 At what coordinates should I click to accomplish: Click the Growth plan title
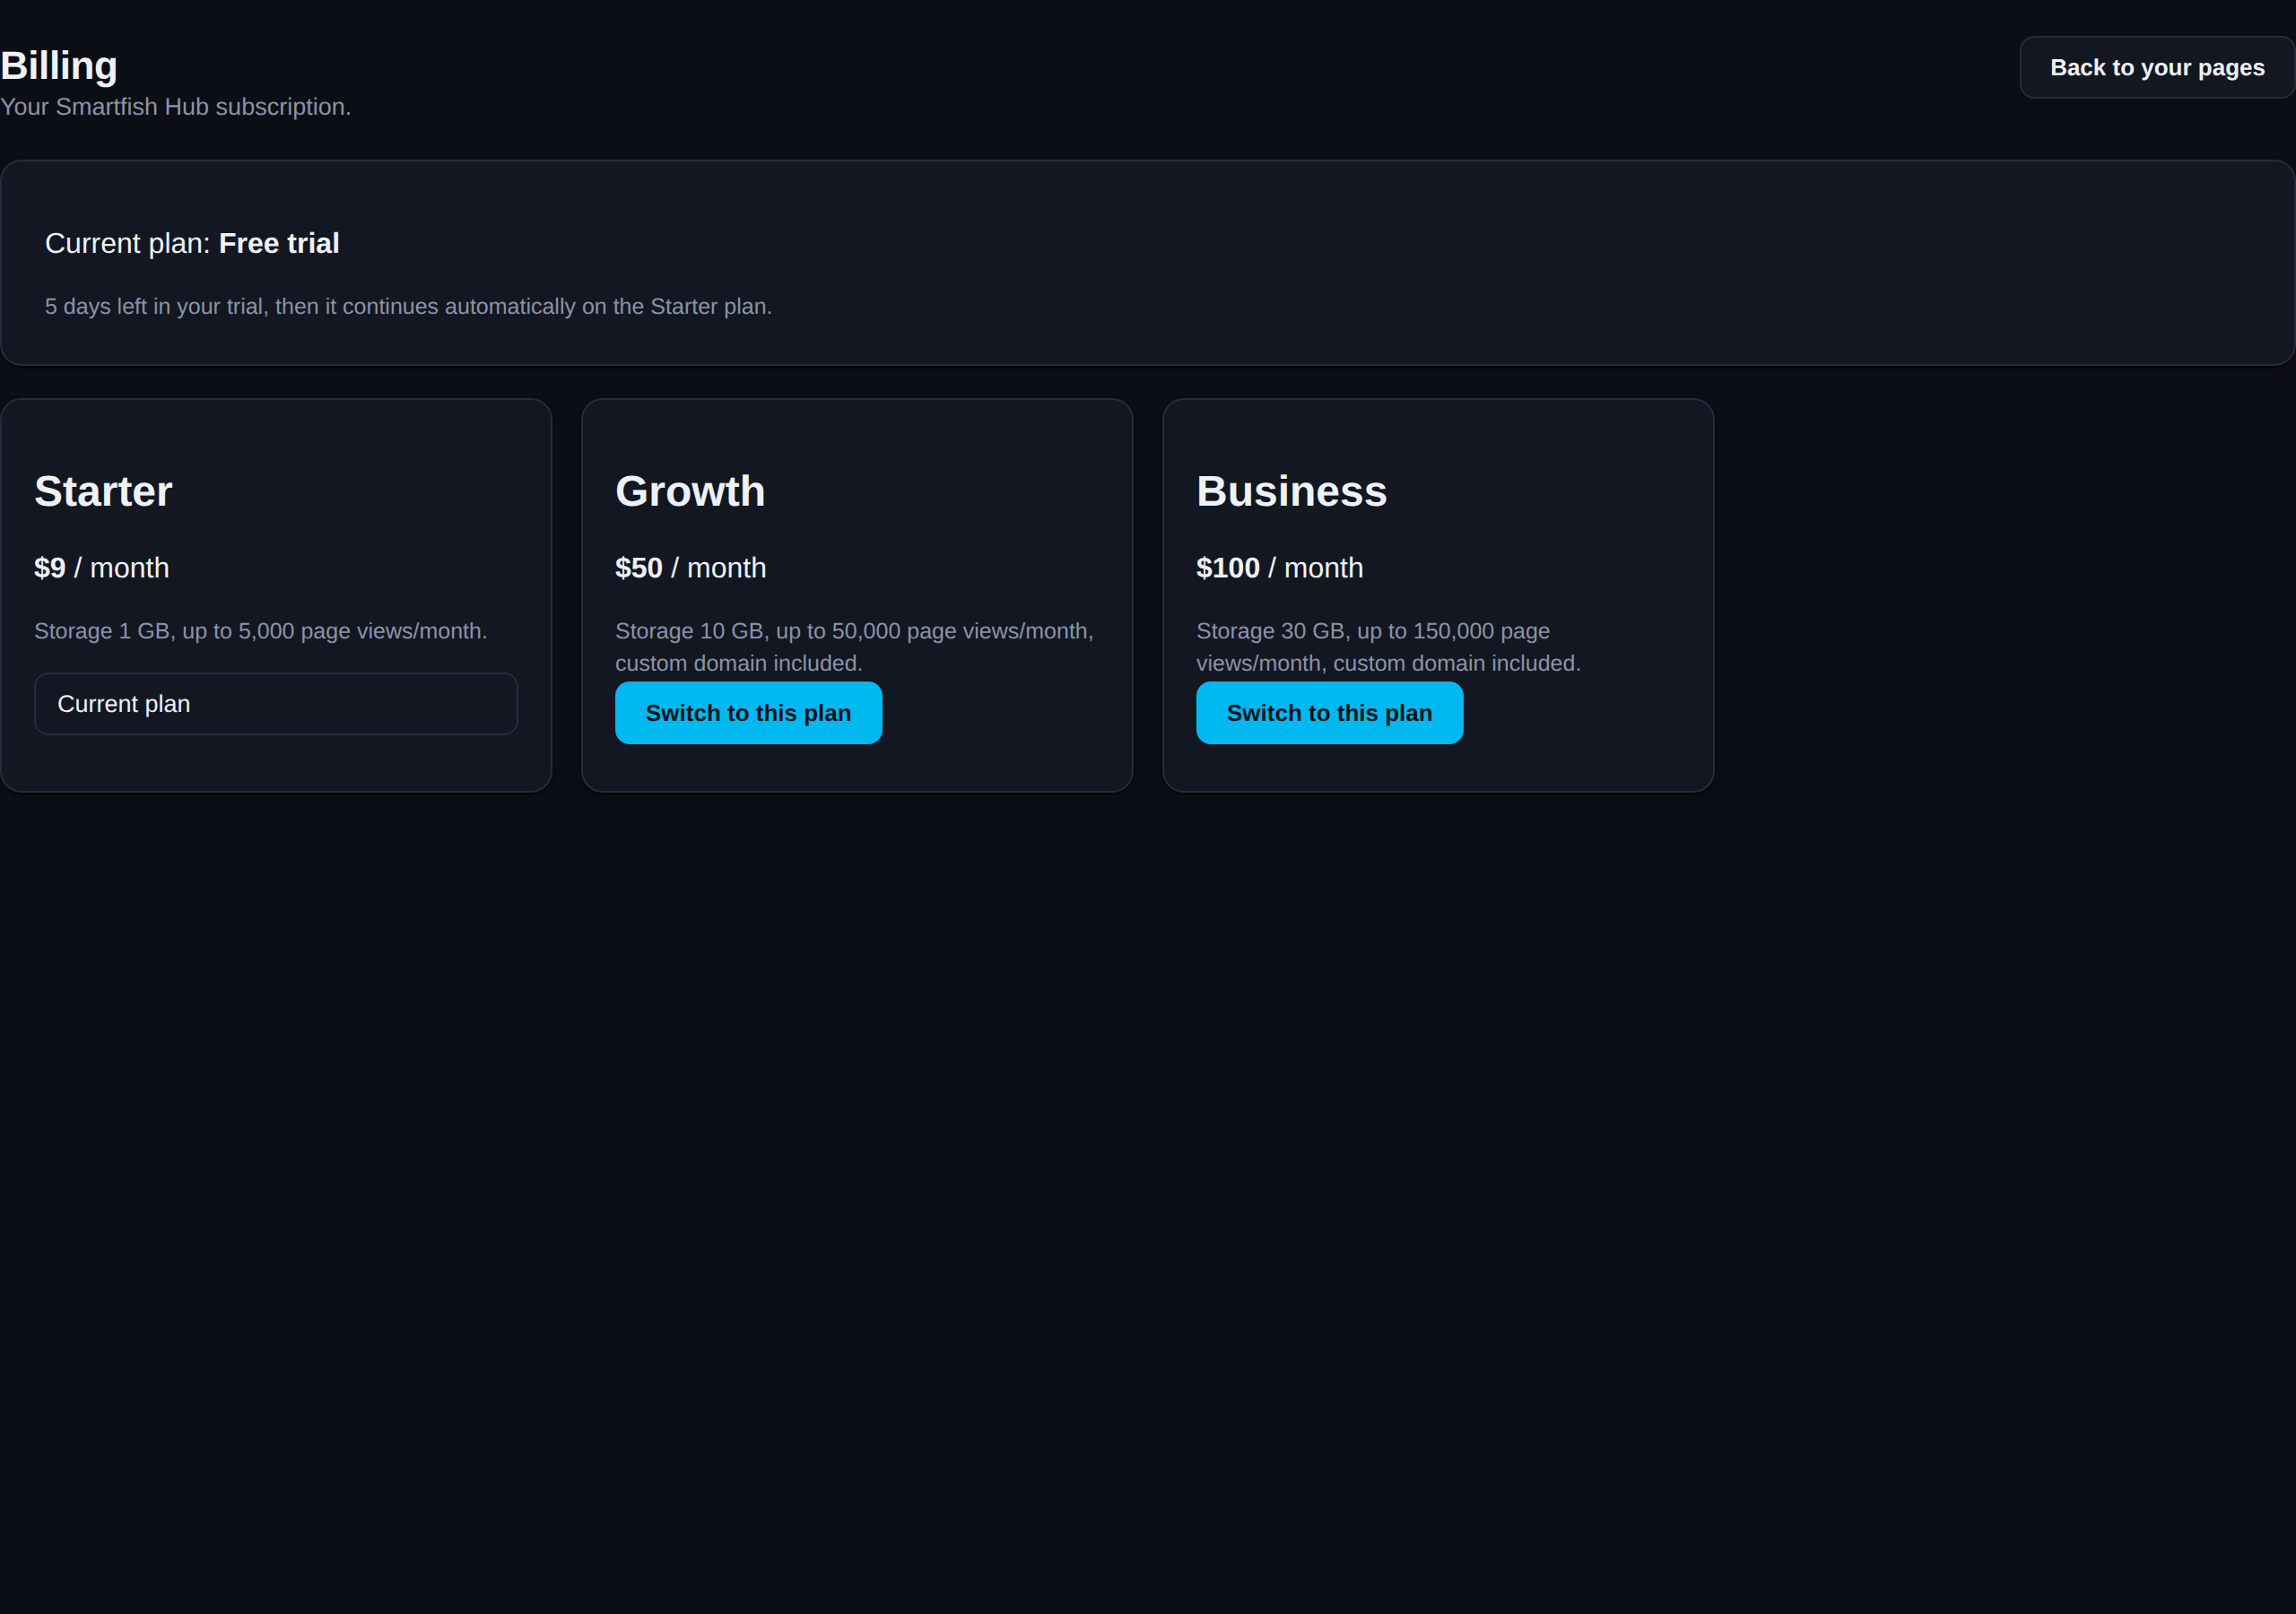point(690,491)
